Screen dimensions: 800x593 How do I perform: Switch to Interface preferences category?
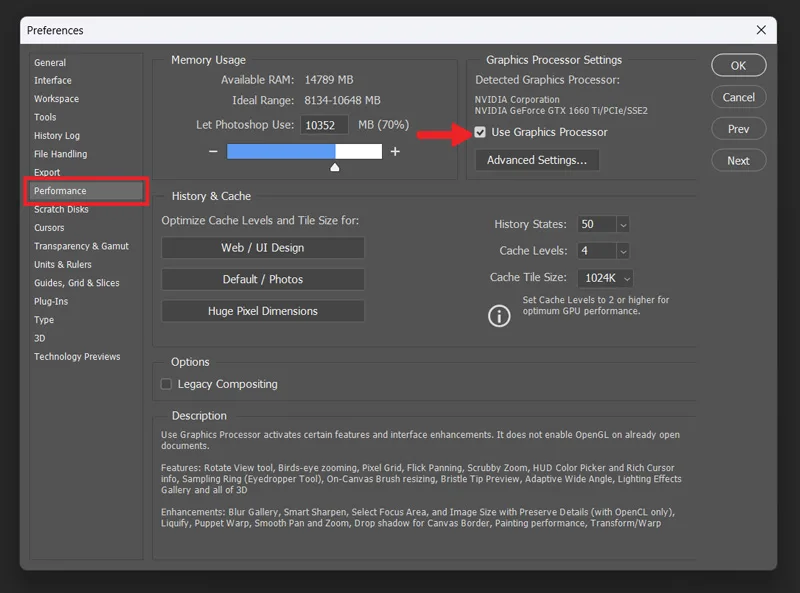(53, 81)
